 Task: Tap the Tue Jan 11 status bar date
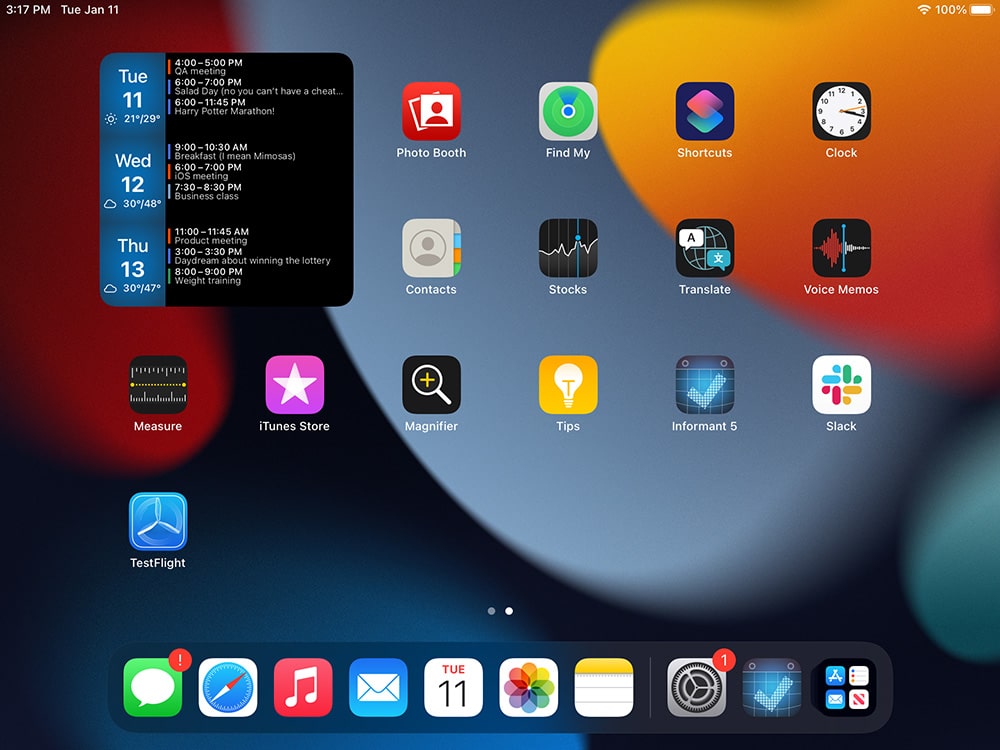point(90,10)
